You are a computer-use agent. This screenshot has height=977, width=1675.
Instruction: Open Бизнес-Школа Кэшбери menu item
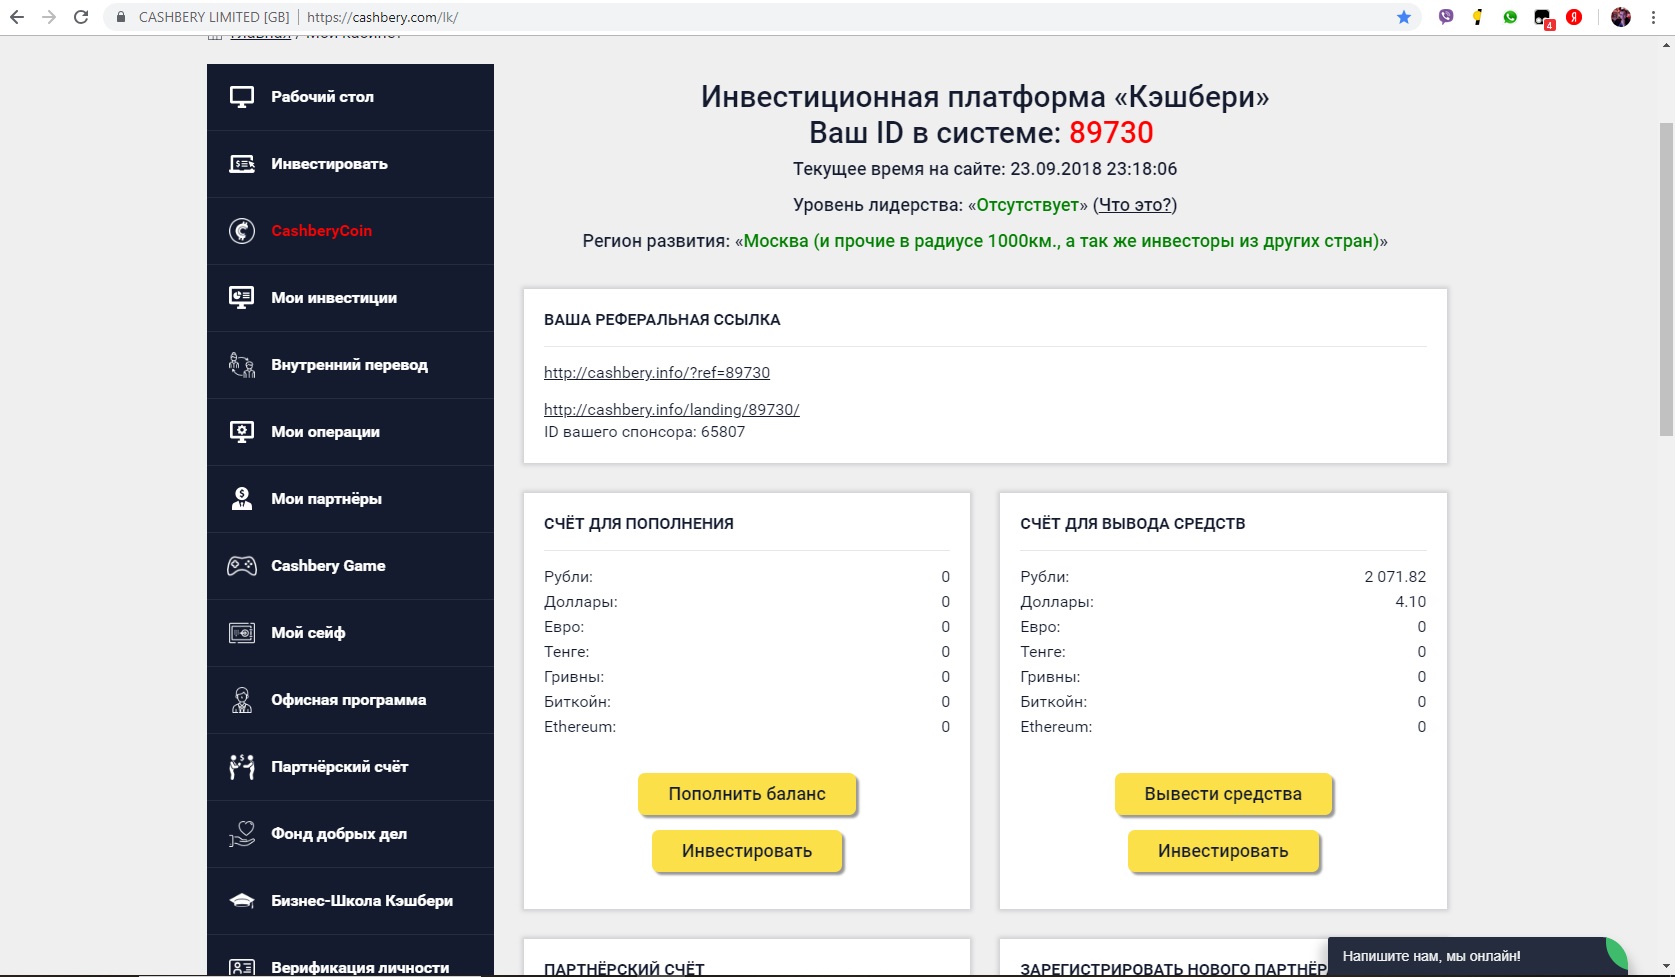(x=350, y=901)
